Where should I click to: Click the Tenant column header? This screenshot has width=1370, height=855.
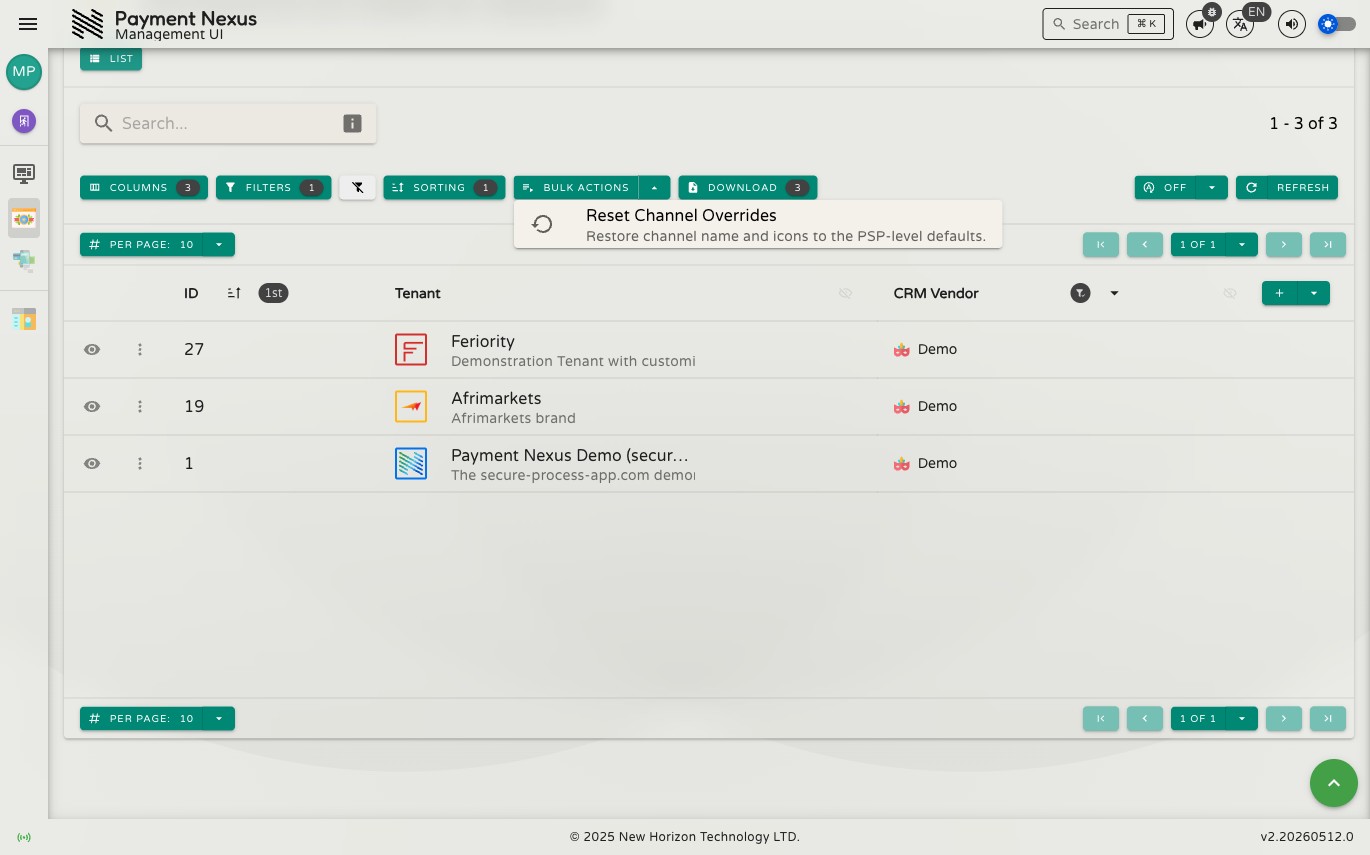tap(418, 293)
